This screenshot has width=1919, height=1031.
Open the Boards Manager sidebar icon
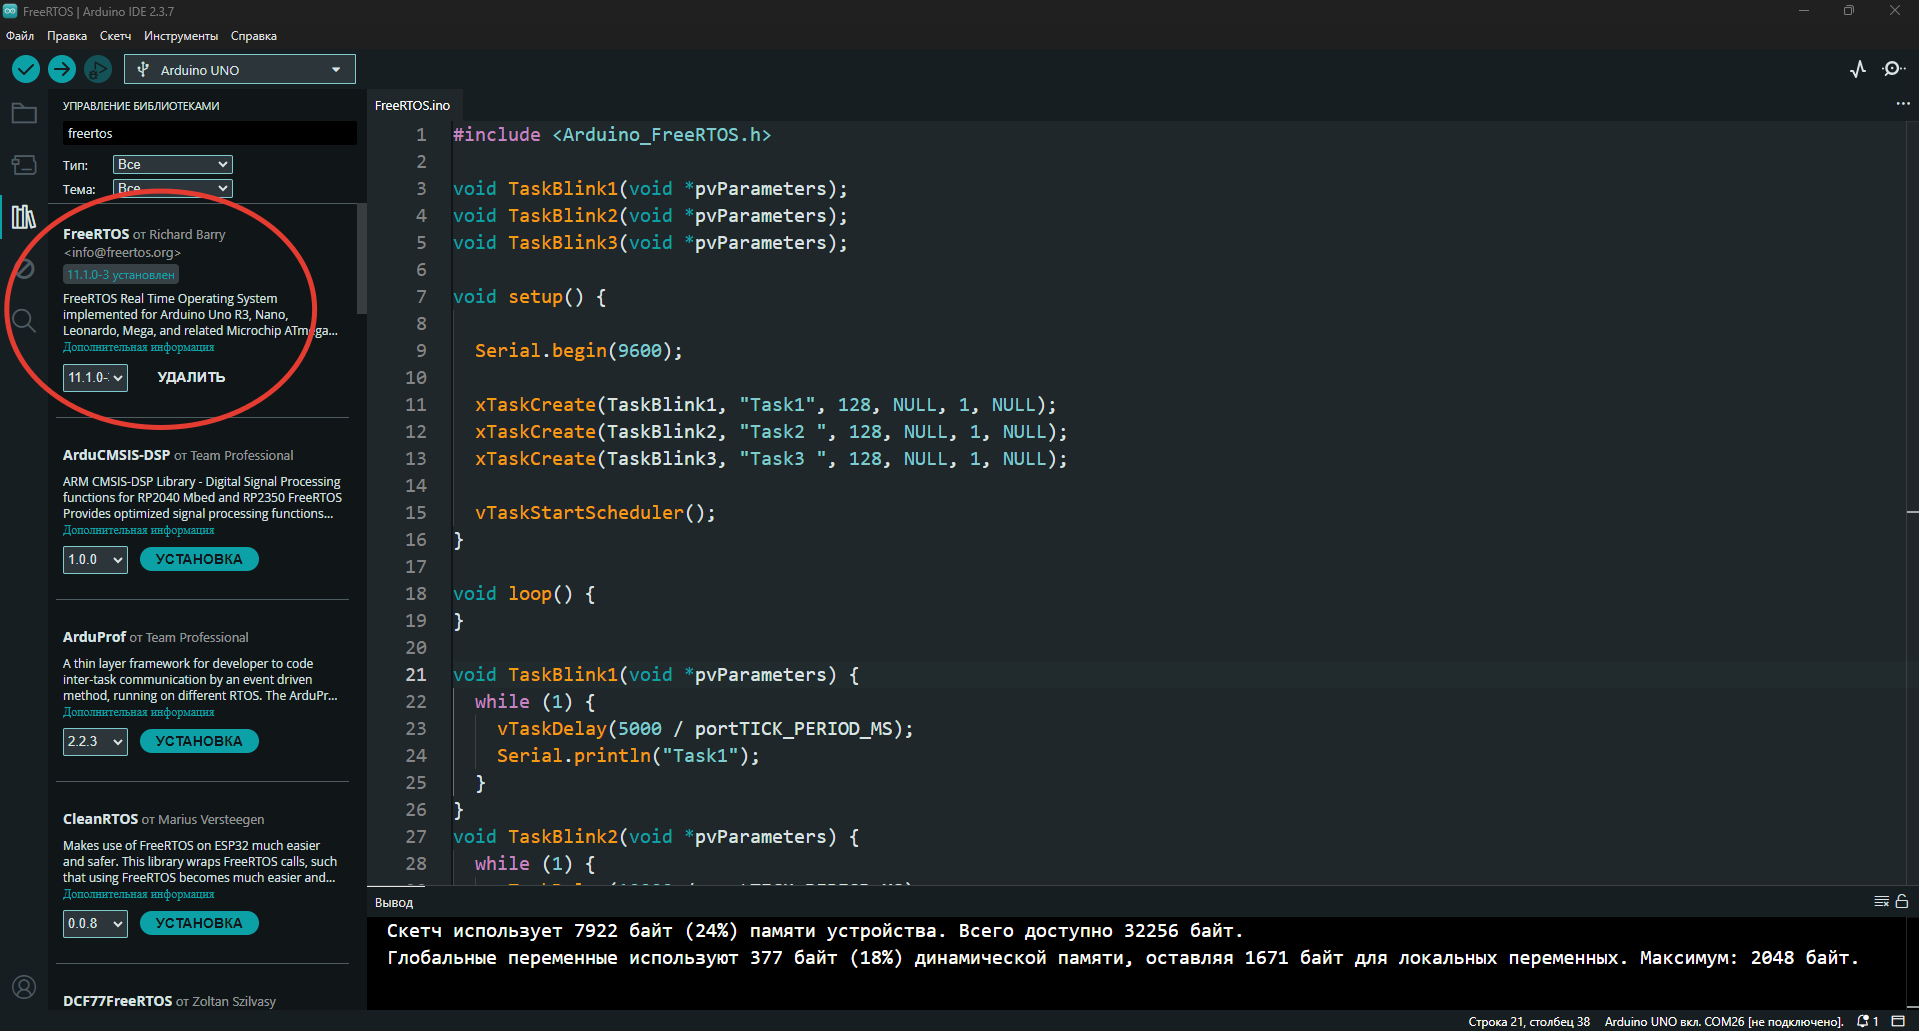24,165
